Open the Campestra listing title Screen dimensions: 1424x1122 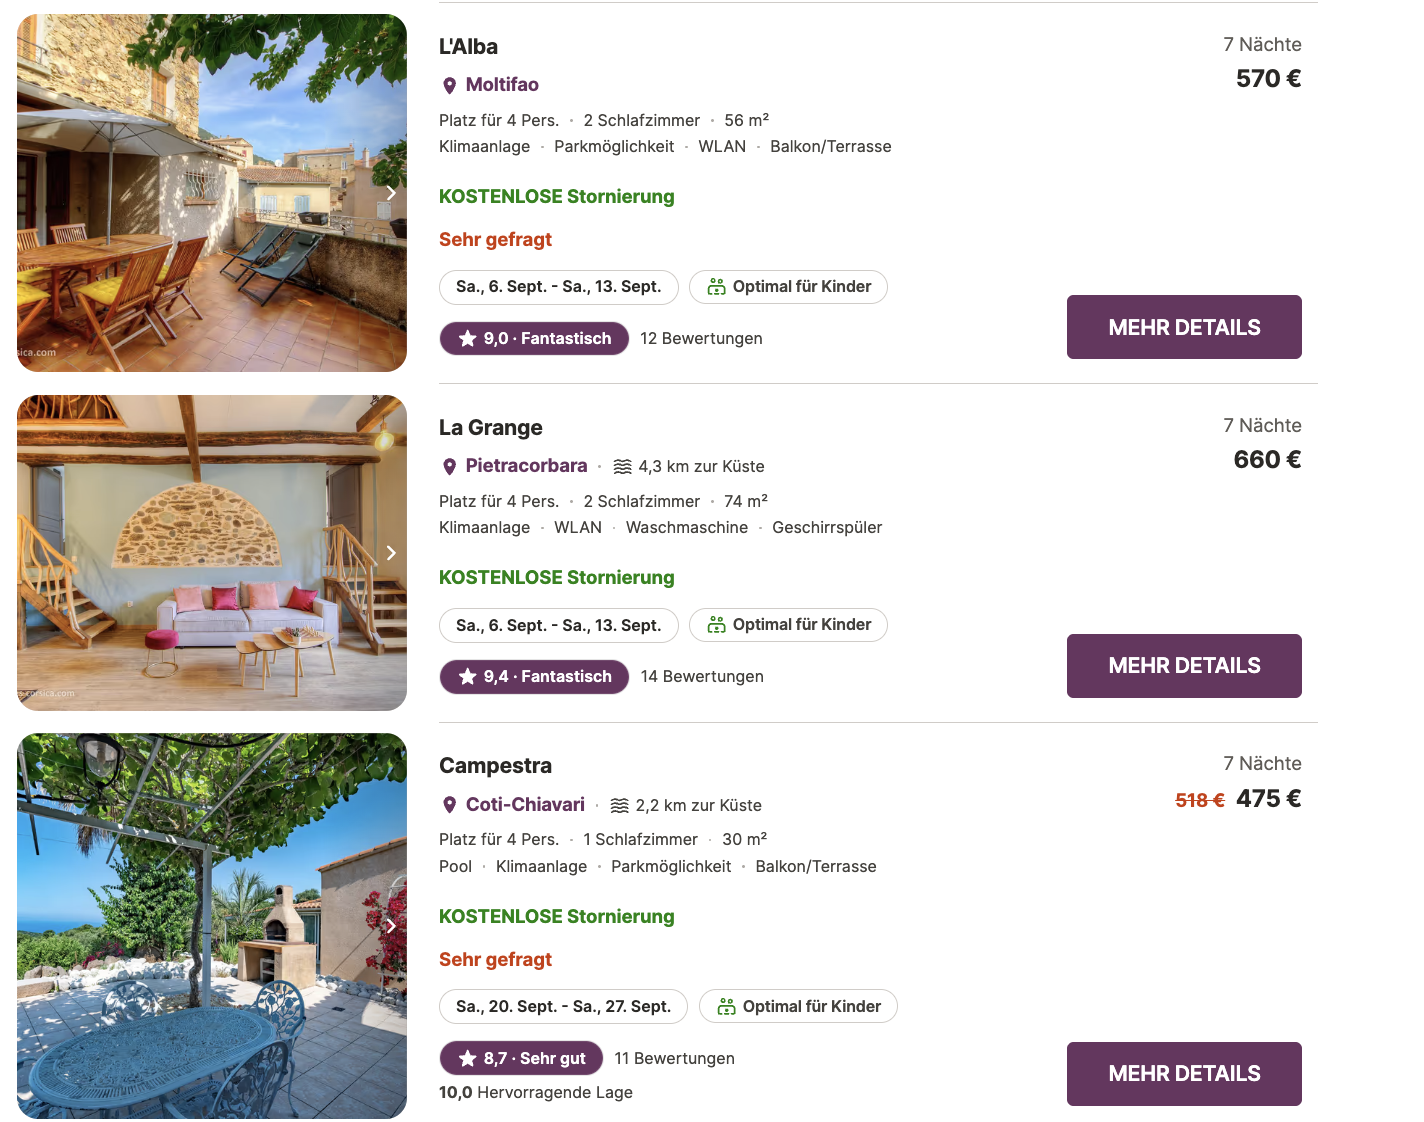coord(495,766)
